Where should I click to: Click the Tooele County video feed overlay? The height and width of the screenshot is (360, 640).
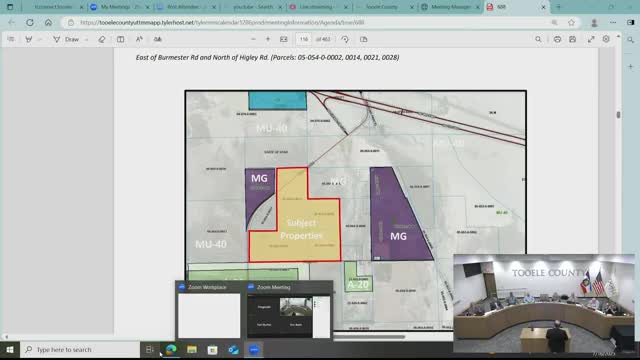pyautogui.click(x=544, y=303)
